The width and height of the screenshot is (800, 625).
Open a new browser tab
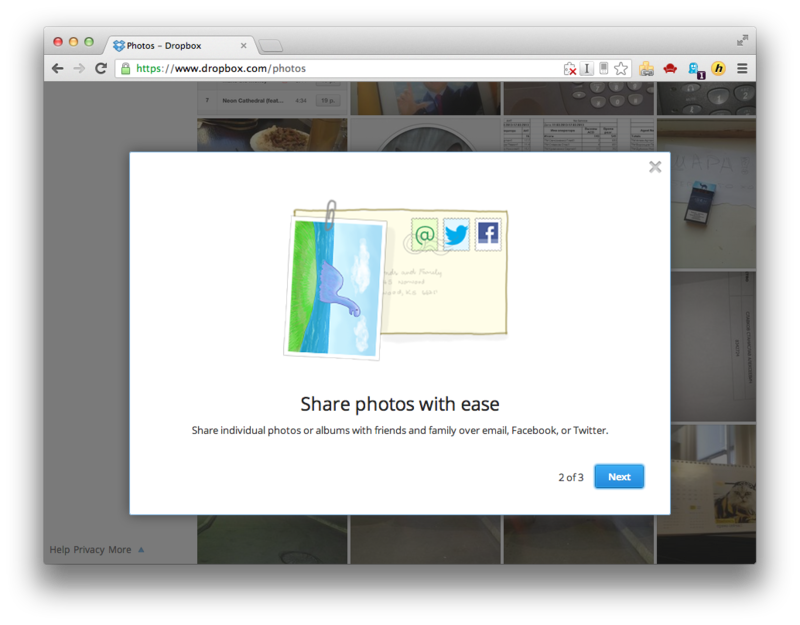271,46
